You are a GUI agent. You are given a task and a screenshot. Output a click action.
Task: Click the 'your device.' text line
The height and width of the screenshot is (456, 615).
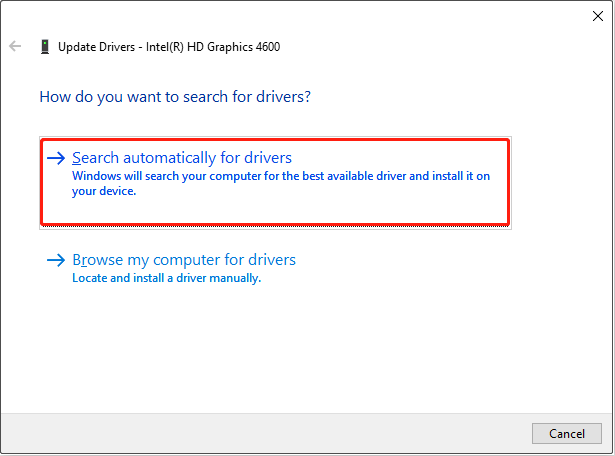(x=104, y=191)
